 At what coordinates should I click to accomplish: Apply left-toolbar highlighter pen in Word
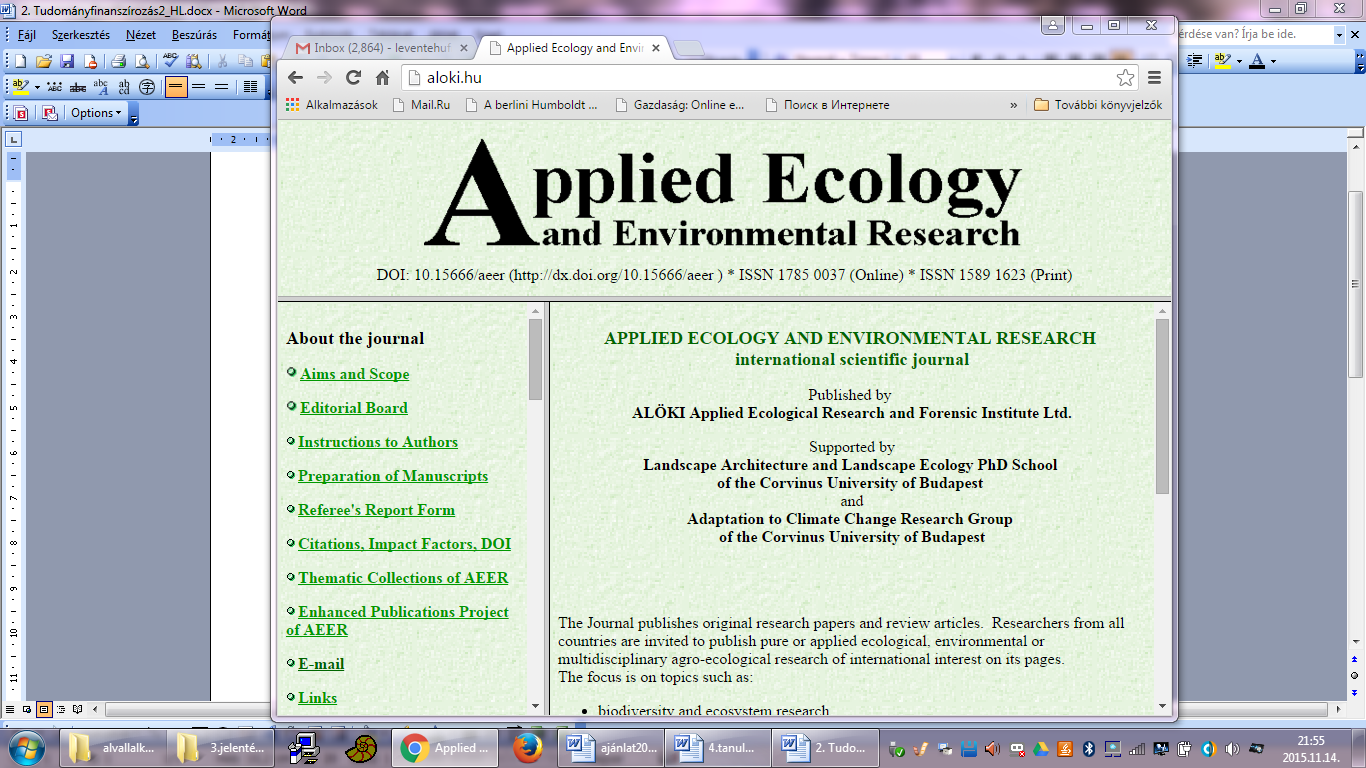(x=21, y=87)
